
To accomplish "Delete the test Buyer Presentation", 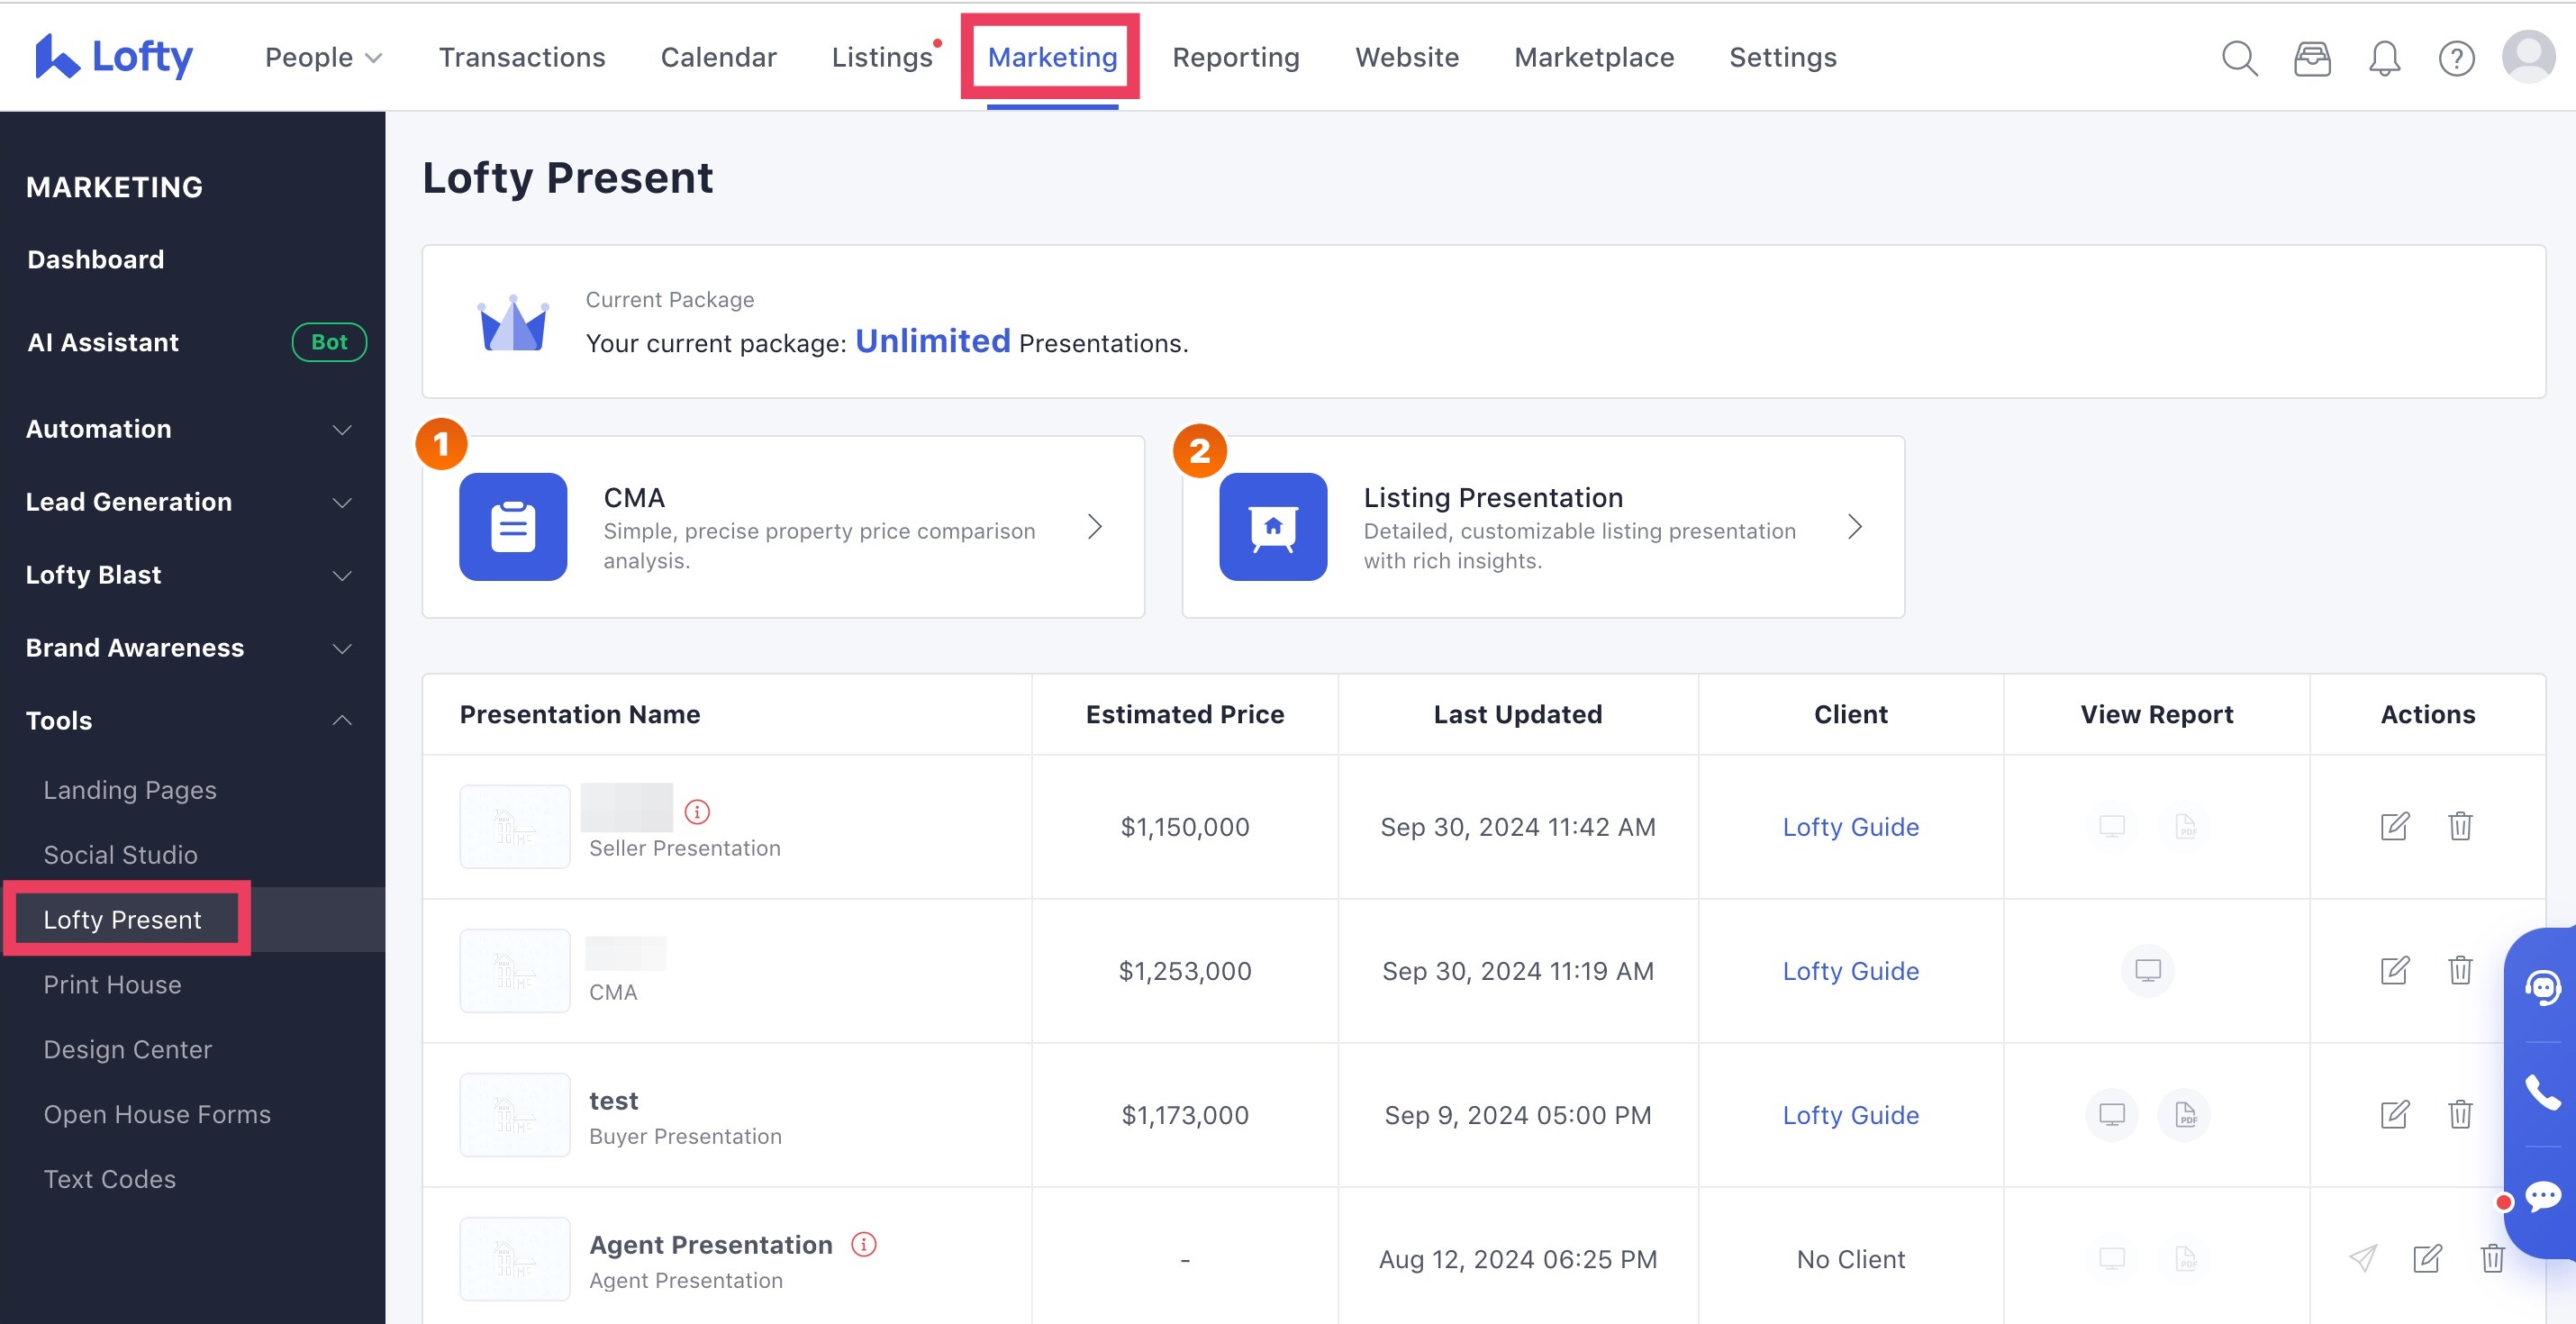I will pyautogui.click(x=2460, y=1114).
